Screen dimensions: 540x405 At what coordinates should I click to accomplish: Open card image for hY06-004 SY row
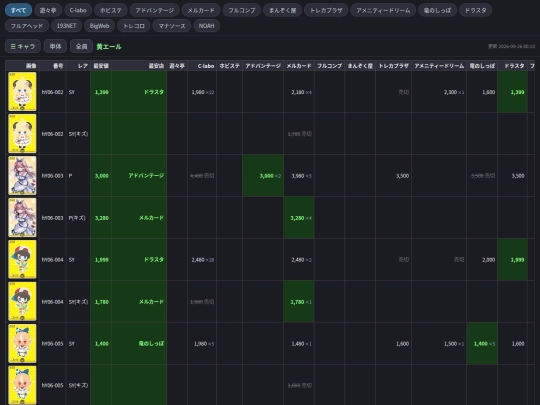click(x=22, y=259)
